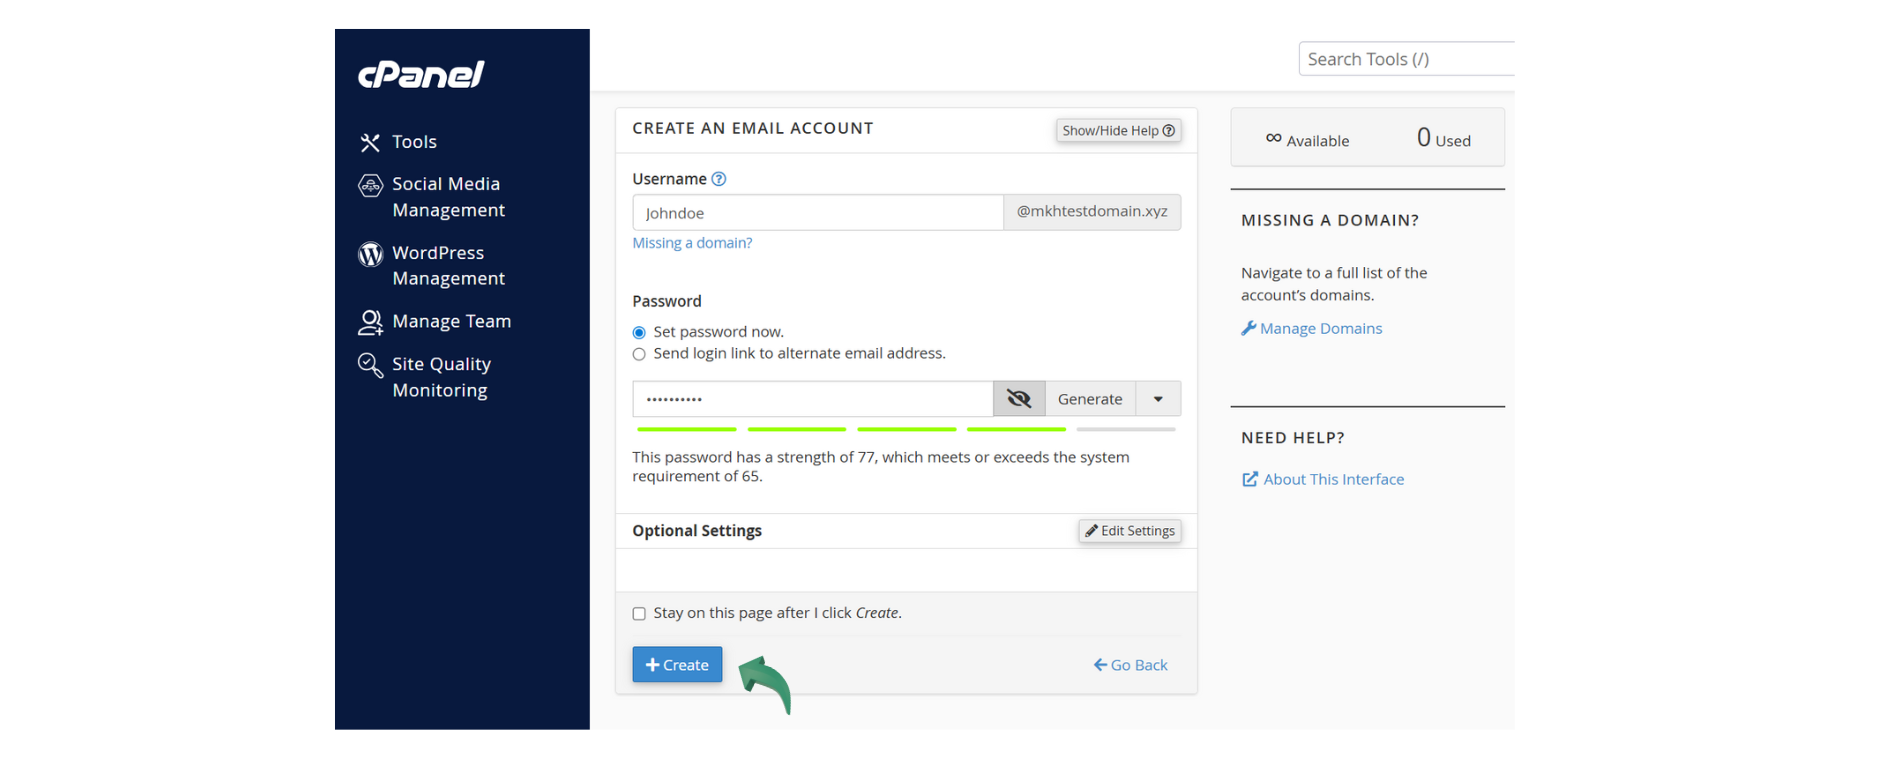Click the Create button

point(677,665)
